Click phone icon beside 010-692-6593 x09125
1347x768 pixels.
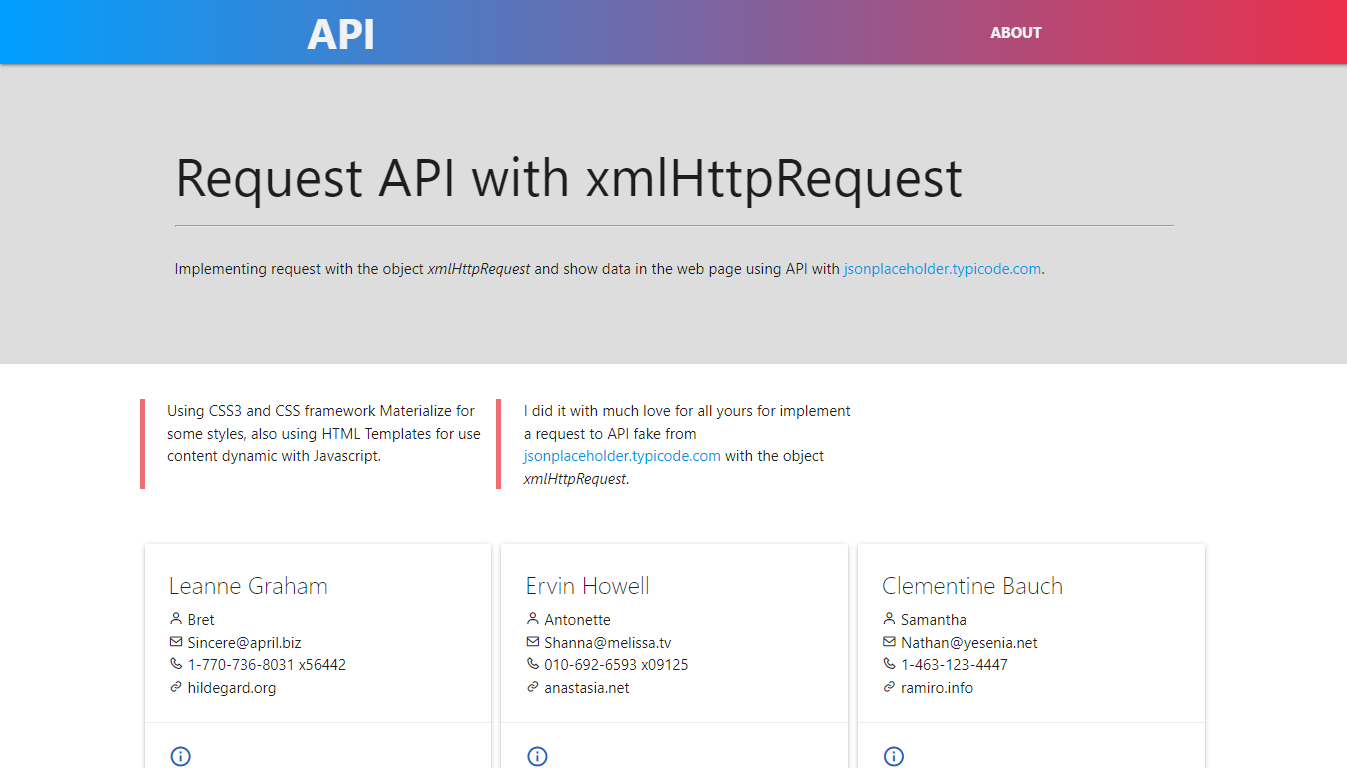(x=533, y=664)
